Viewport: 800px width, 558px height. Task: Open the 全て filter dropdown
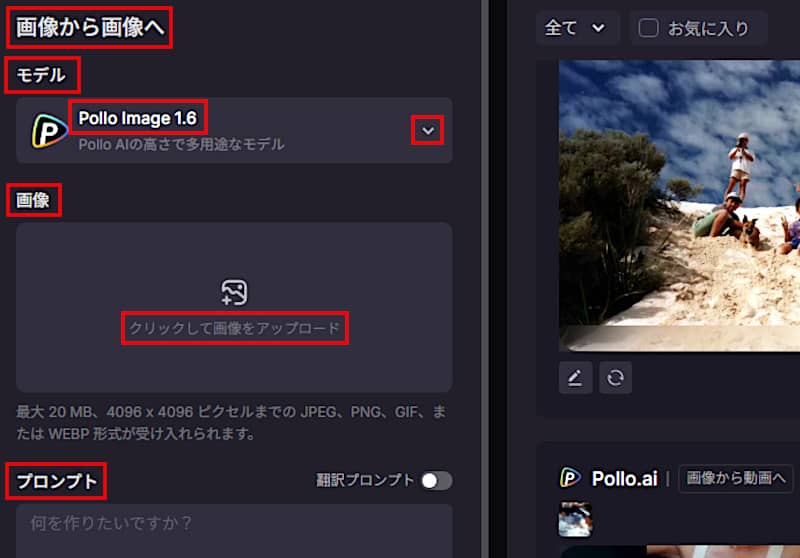click(x=576, y=28)
